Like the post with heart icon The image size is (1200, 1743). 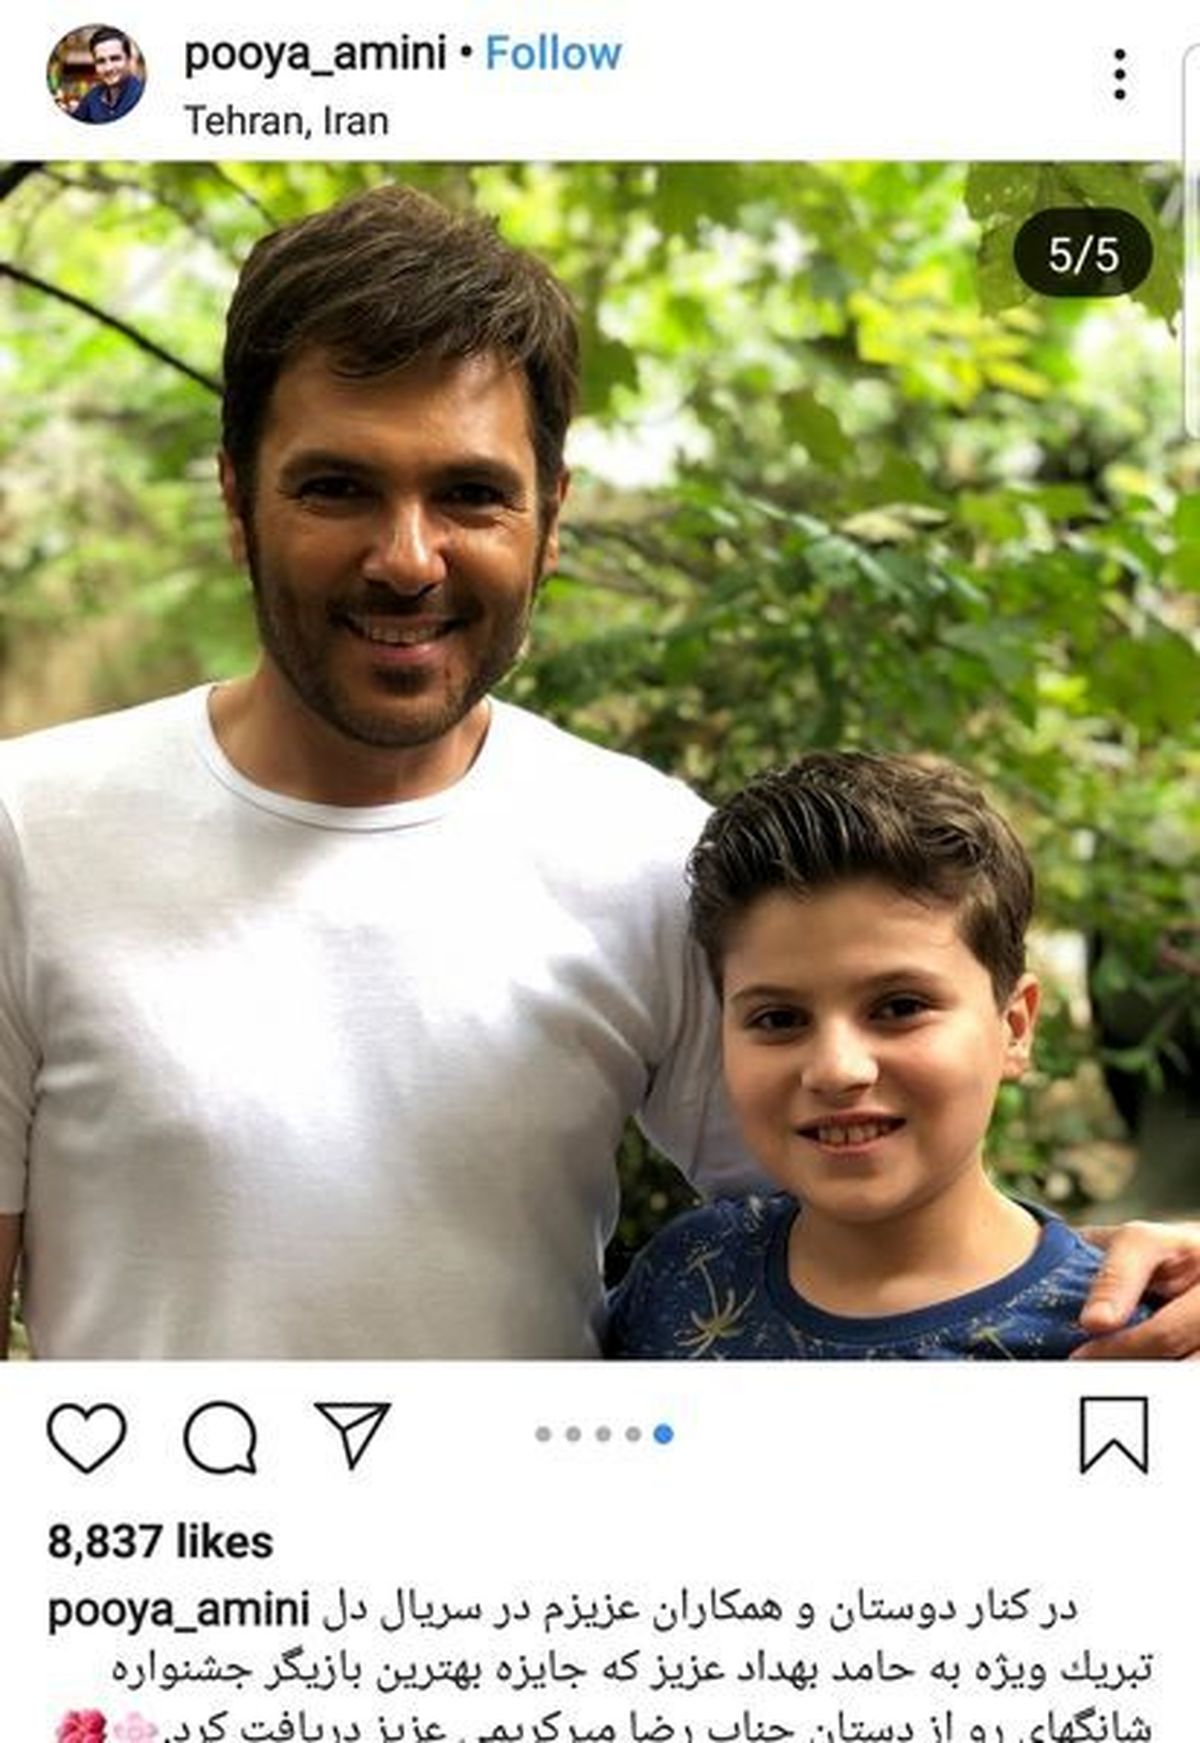[87, 1436]
